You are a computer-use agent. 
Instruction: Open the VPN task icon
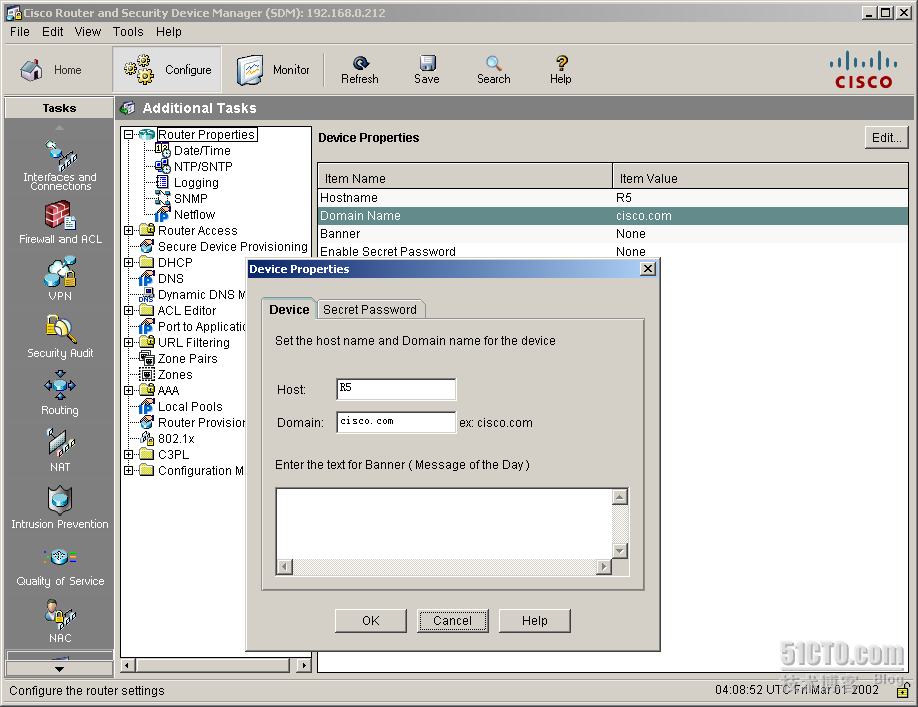tap(60, 279)
